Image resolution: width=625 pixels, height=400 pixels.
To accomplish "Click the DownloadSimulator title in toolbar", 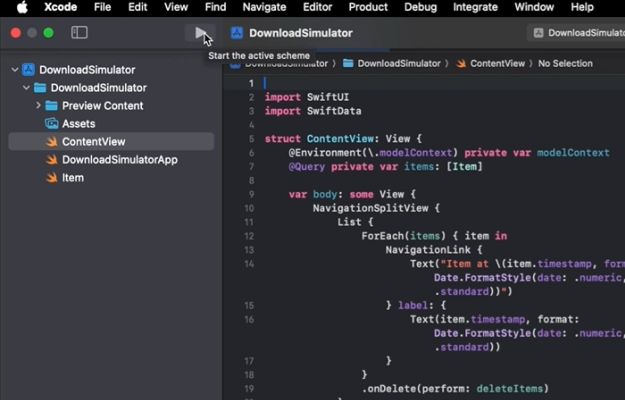I will (x=301, y=33).
